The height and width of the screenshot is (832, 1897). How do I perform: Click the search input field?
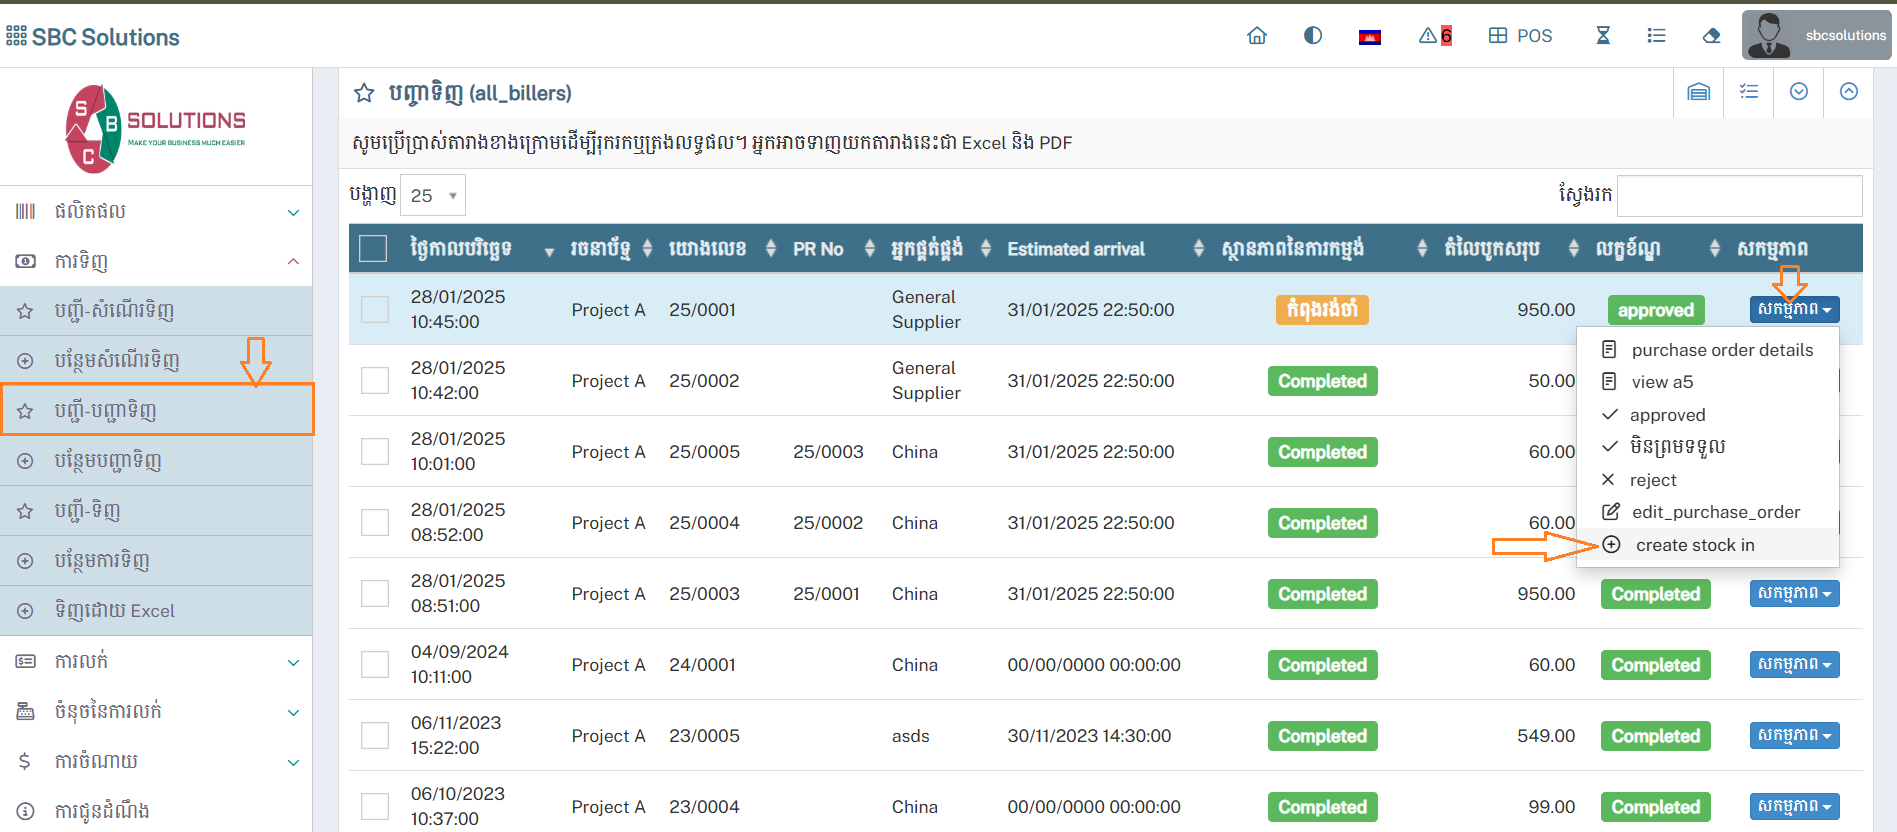click(x=1739, y=196)
